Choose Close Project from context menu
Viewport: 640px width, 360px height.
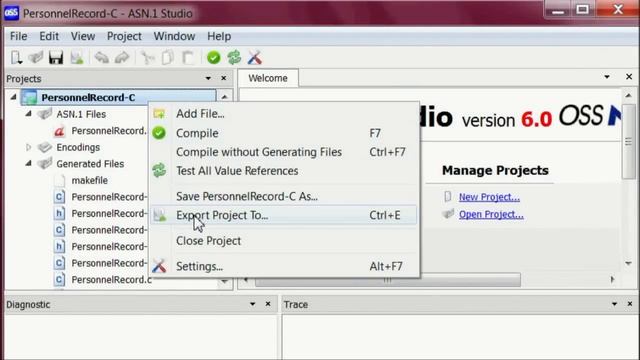point(284,241)
